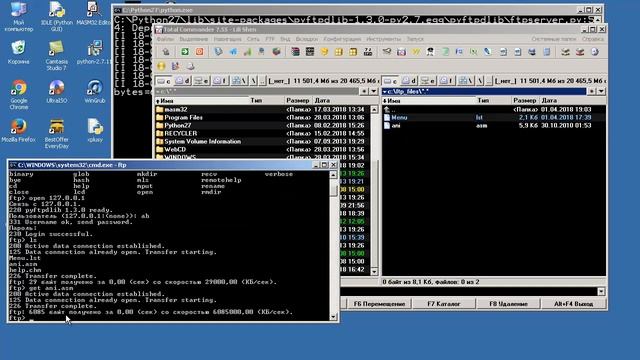Switch left panel to drive f
The height and width of the screenshot is (360, 640).
pyautogui.click(x=220, y=81)
